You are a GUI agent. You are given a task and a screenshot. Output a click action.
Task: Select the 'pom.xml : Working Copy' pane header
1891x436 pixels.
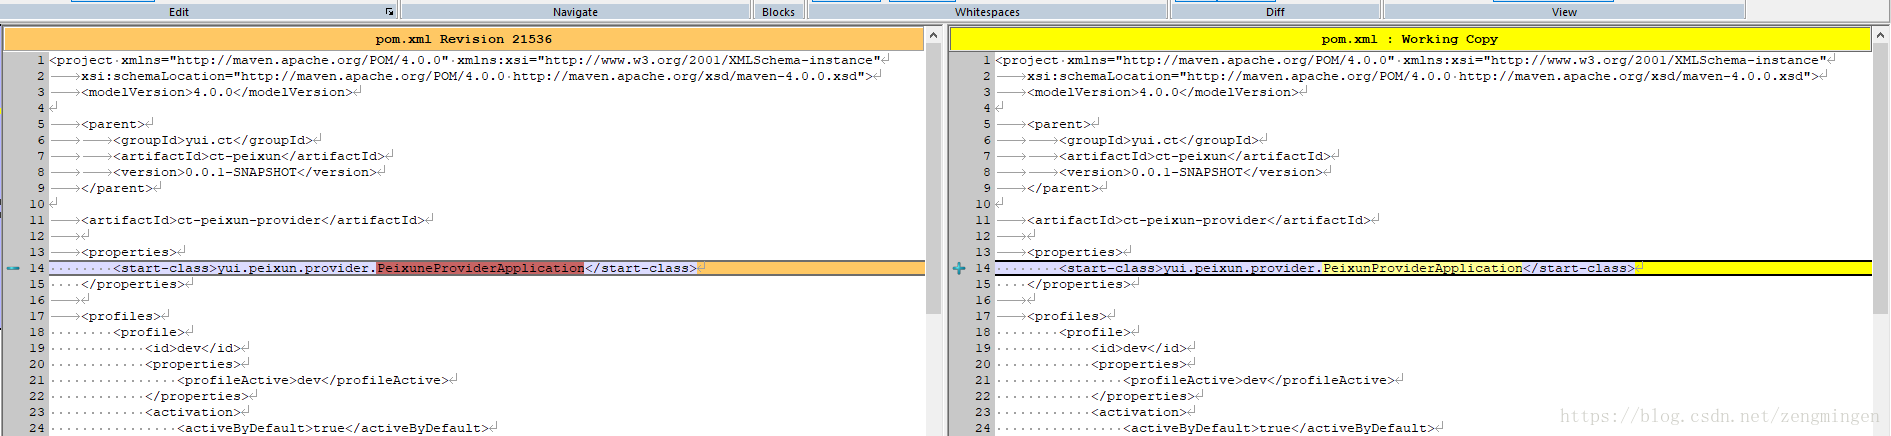click(1410, 39)
